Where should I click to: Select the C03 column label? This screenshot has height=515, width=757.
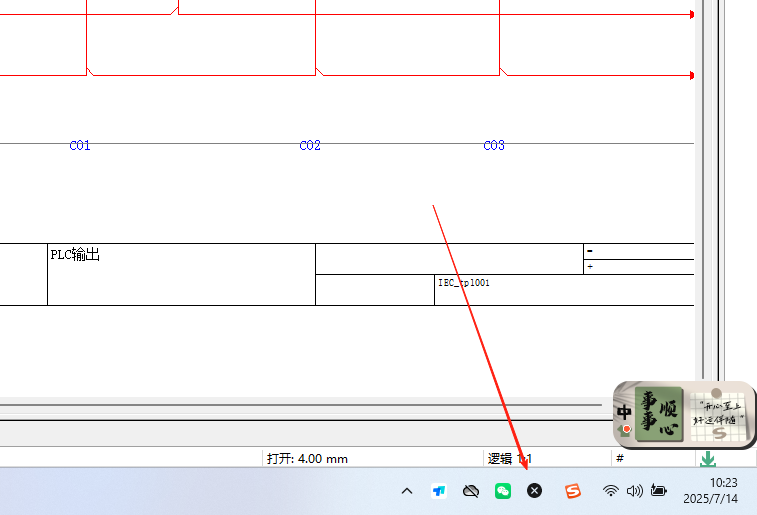[x=494, y=146]
